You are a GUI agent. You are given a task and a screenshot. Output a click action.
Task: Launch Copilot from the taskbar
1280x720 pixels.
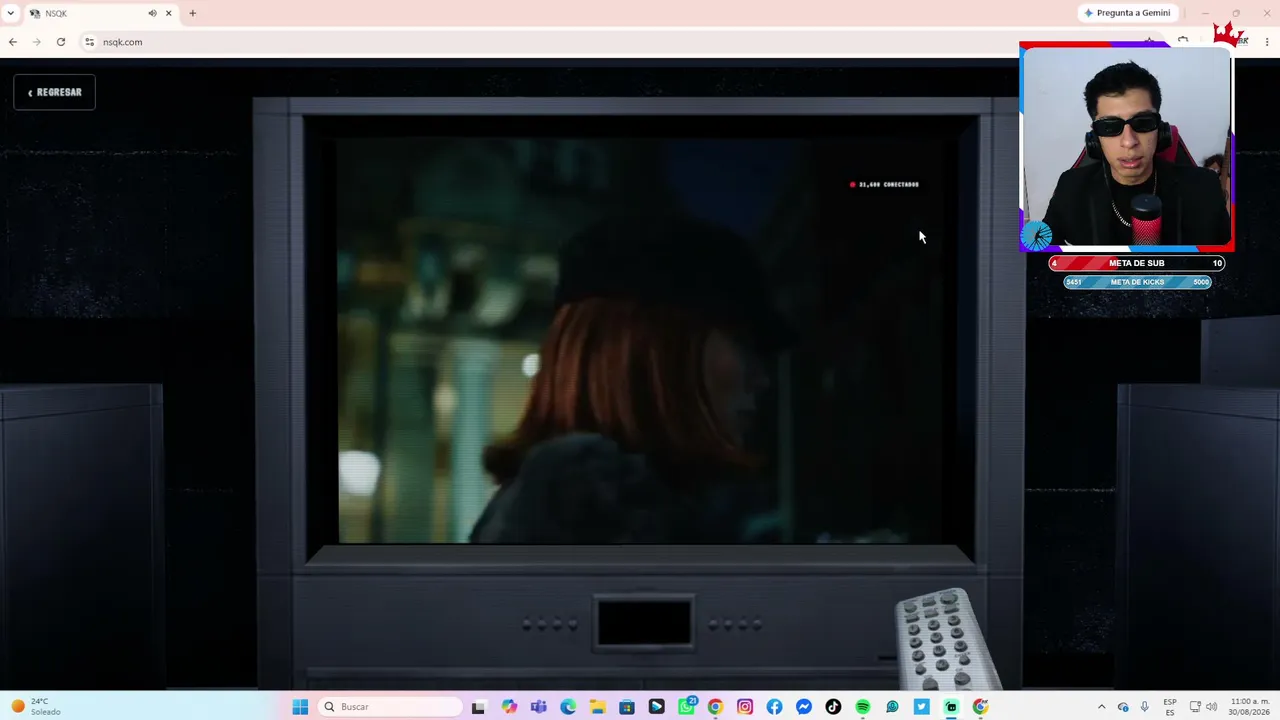509,707
